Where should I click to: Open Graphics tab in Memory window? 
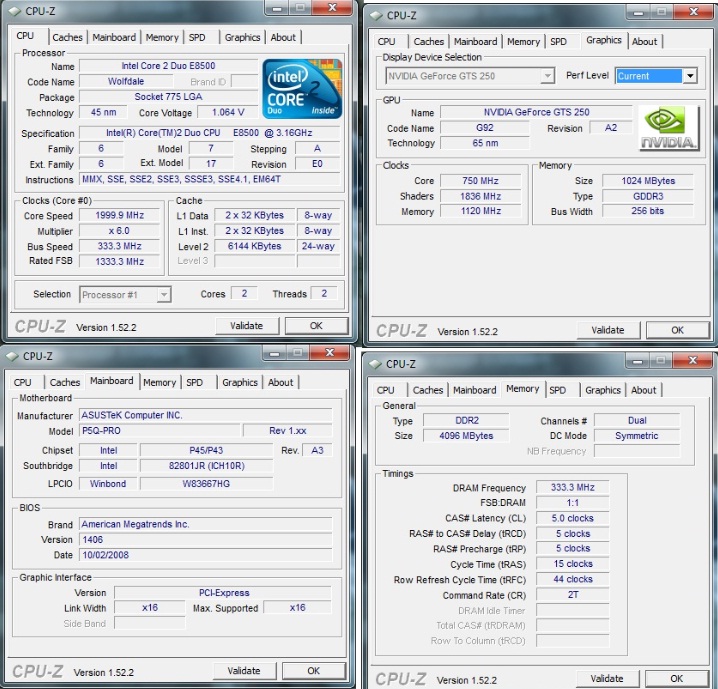pos(603,390)
